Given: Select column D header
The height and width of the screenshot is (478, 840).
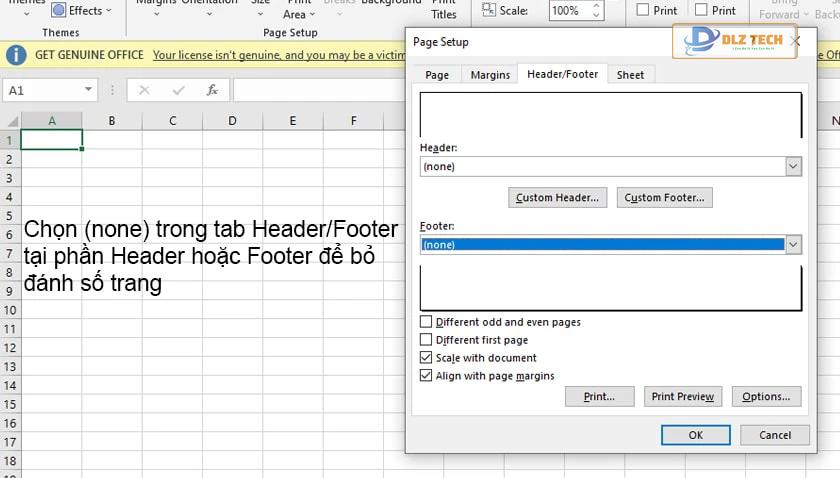Looking at the screenshot, I should [232, 121].
